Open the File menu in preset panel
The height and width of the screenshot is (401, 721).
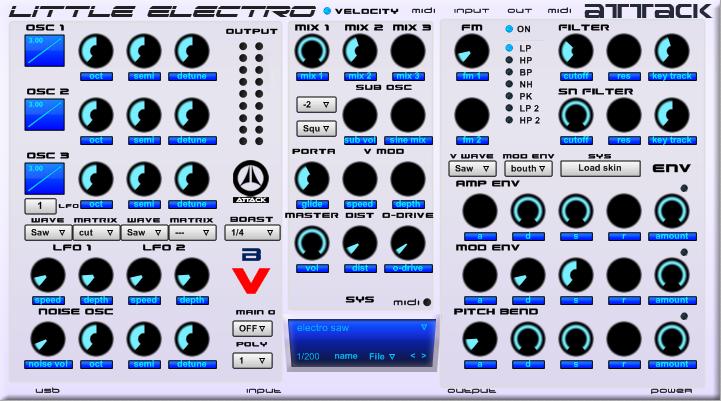tap(382, 356)
